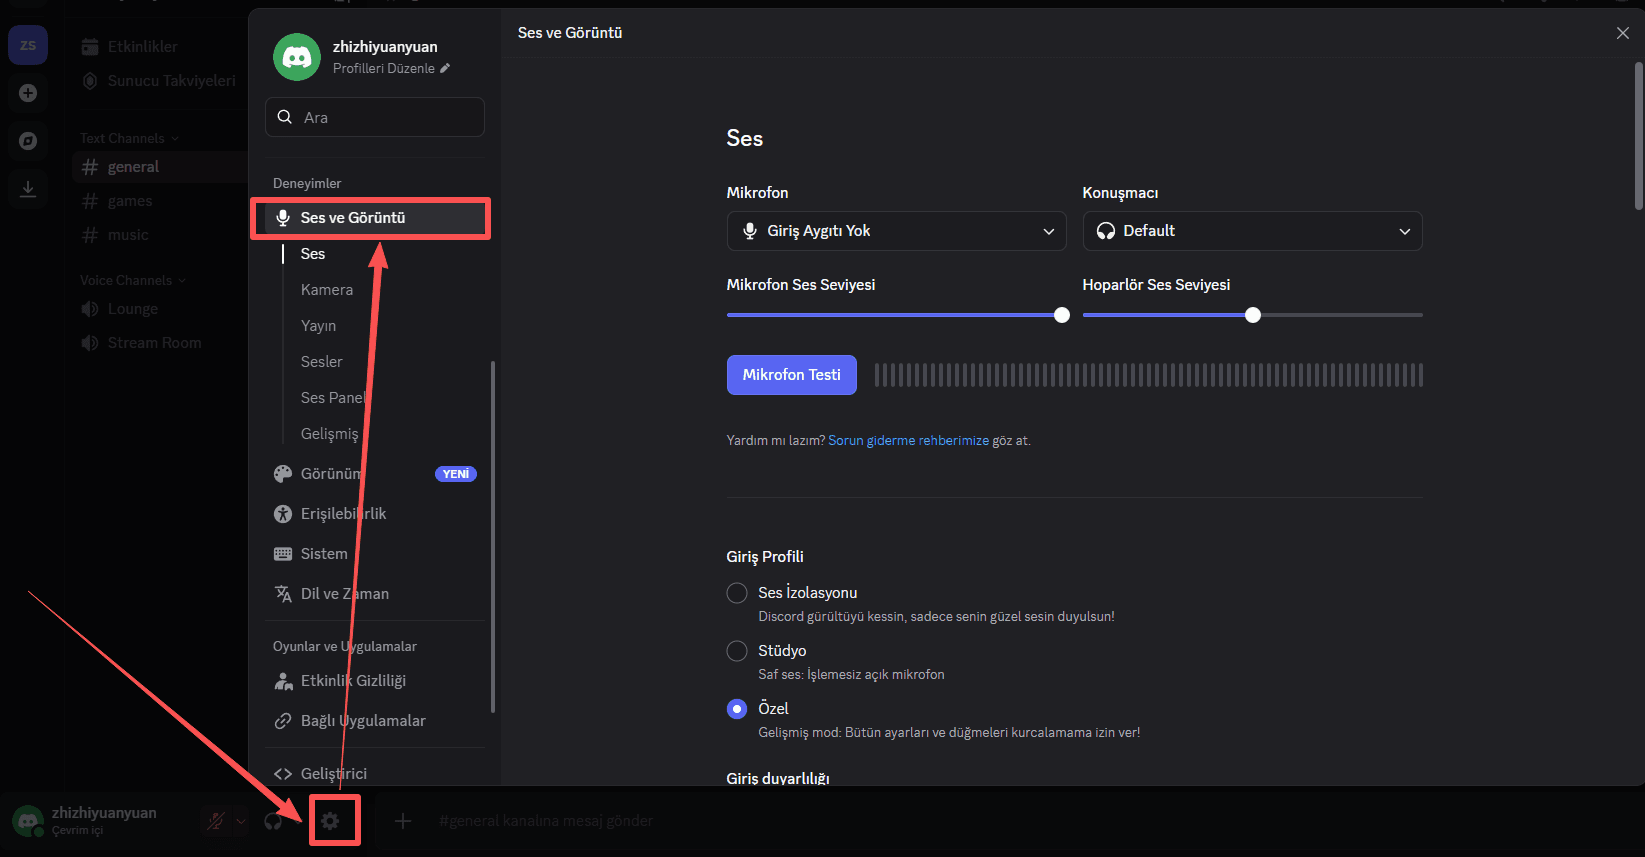Click the Discord avatar of zhizhiyuanyuan in settings
This screenshot has height=857, width=1645.
click(297, 57)
